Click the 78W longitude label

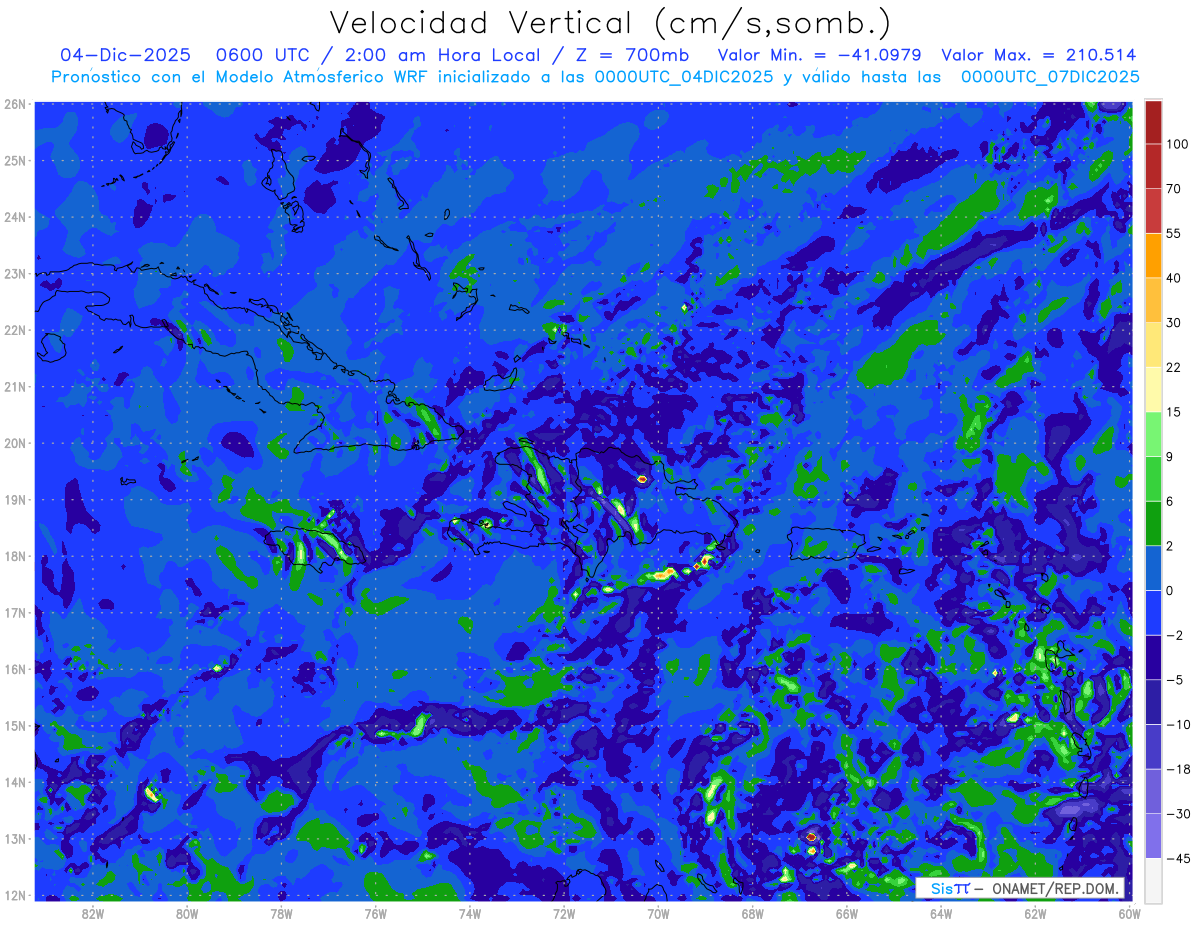[281, 913]
